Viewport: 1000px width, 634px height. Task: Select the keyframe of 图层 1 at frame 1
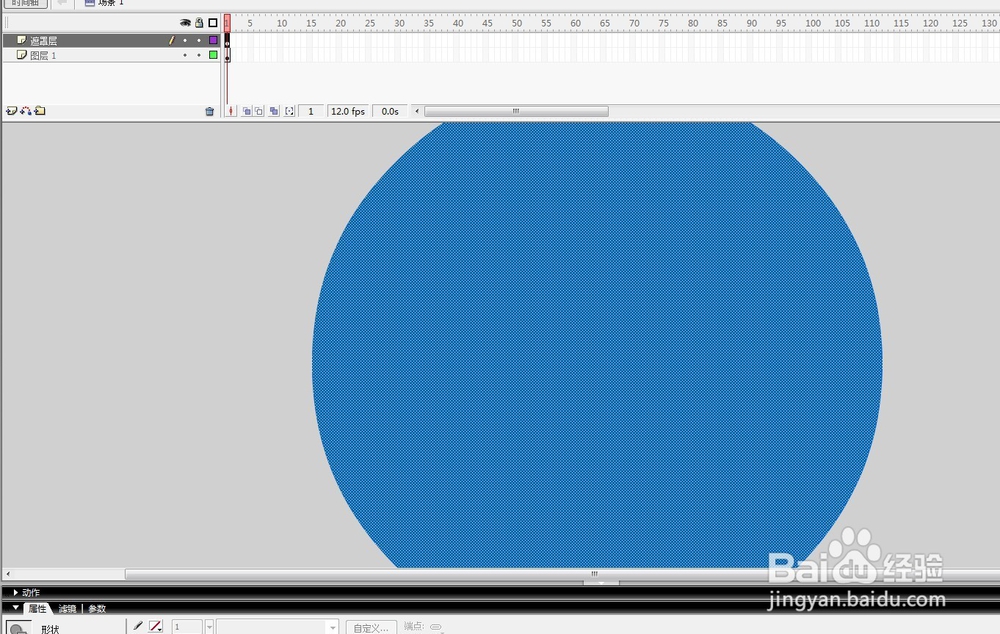point(227,55)
